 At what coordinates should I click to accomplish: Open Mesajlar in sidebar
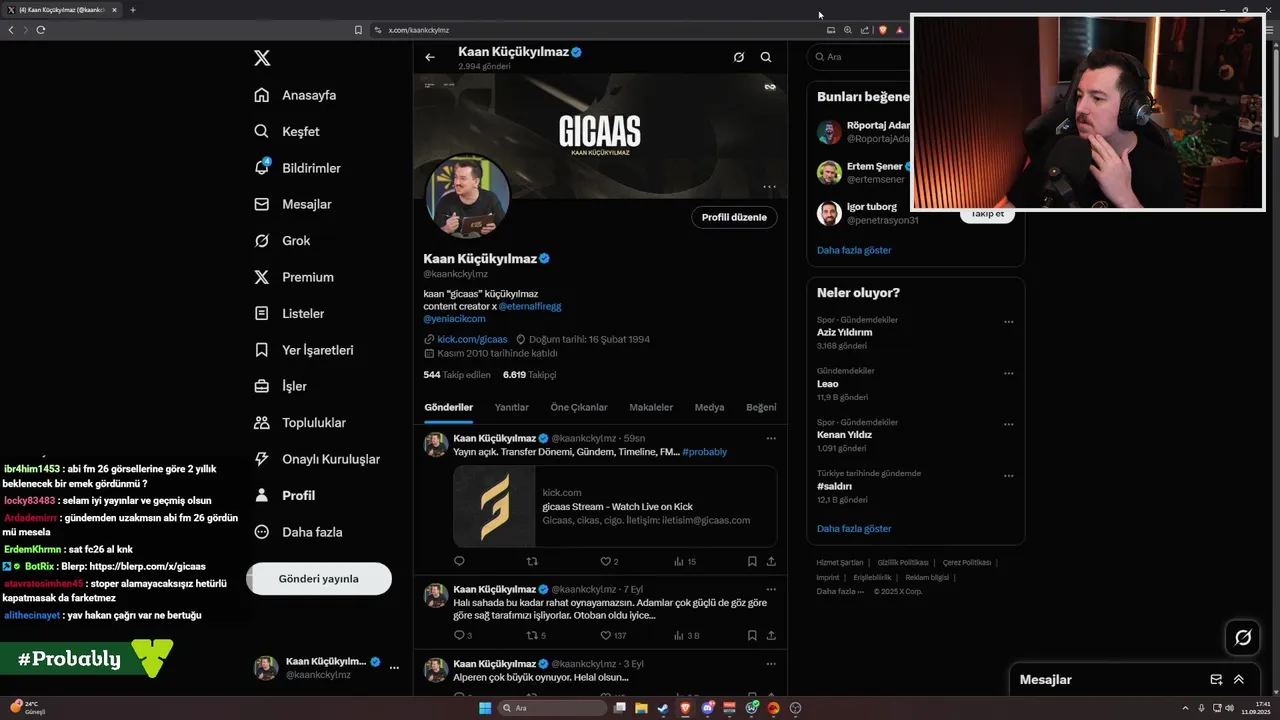pyautogui.click(x=293, y=204)
